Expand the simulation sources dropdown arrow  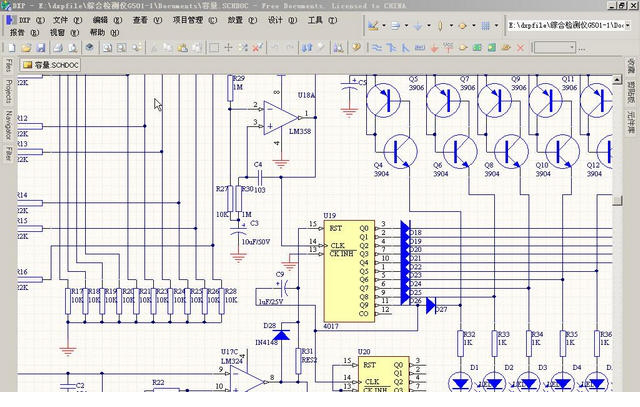474,26
